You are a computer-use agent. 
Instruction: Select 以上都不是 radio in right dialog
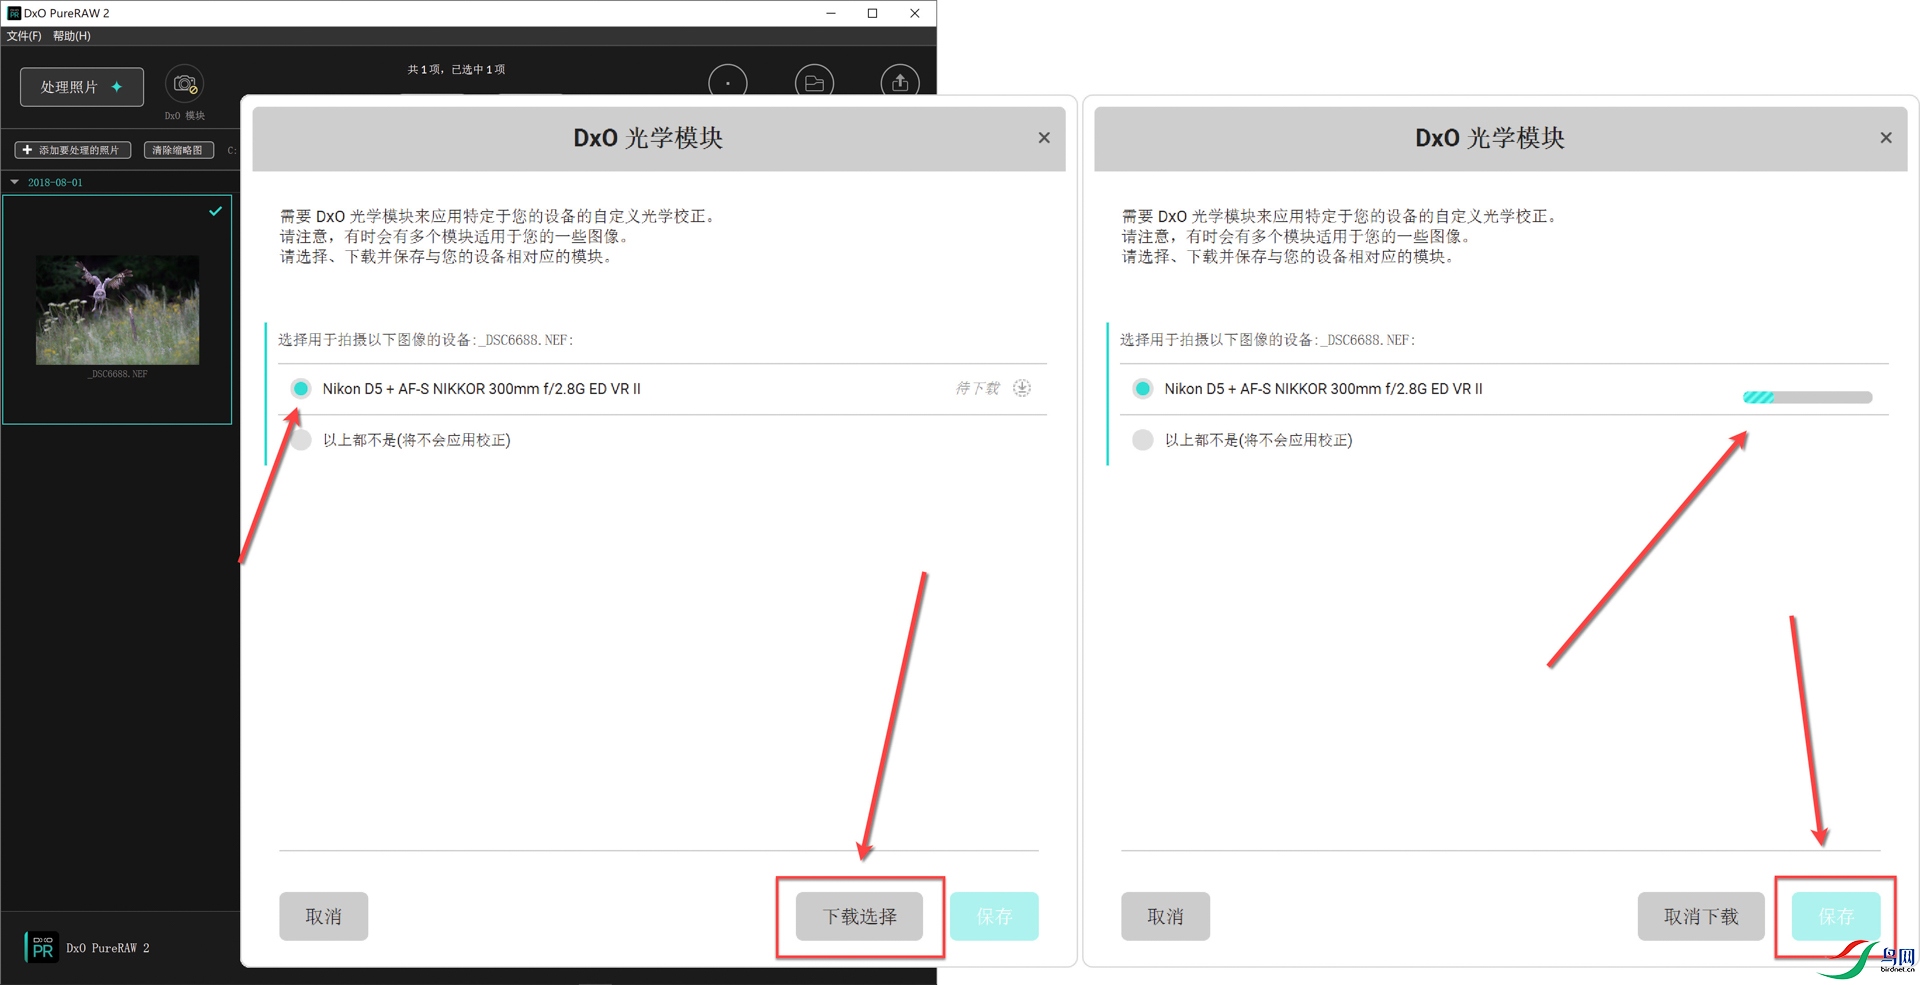click(x=1143, y=440)
